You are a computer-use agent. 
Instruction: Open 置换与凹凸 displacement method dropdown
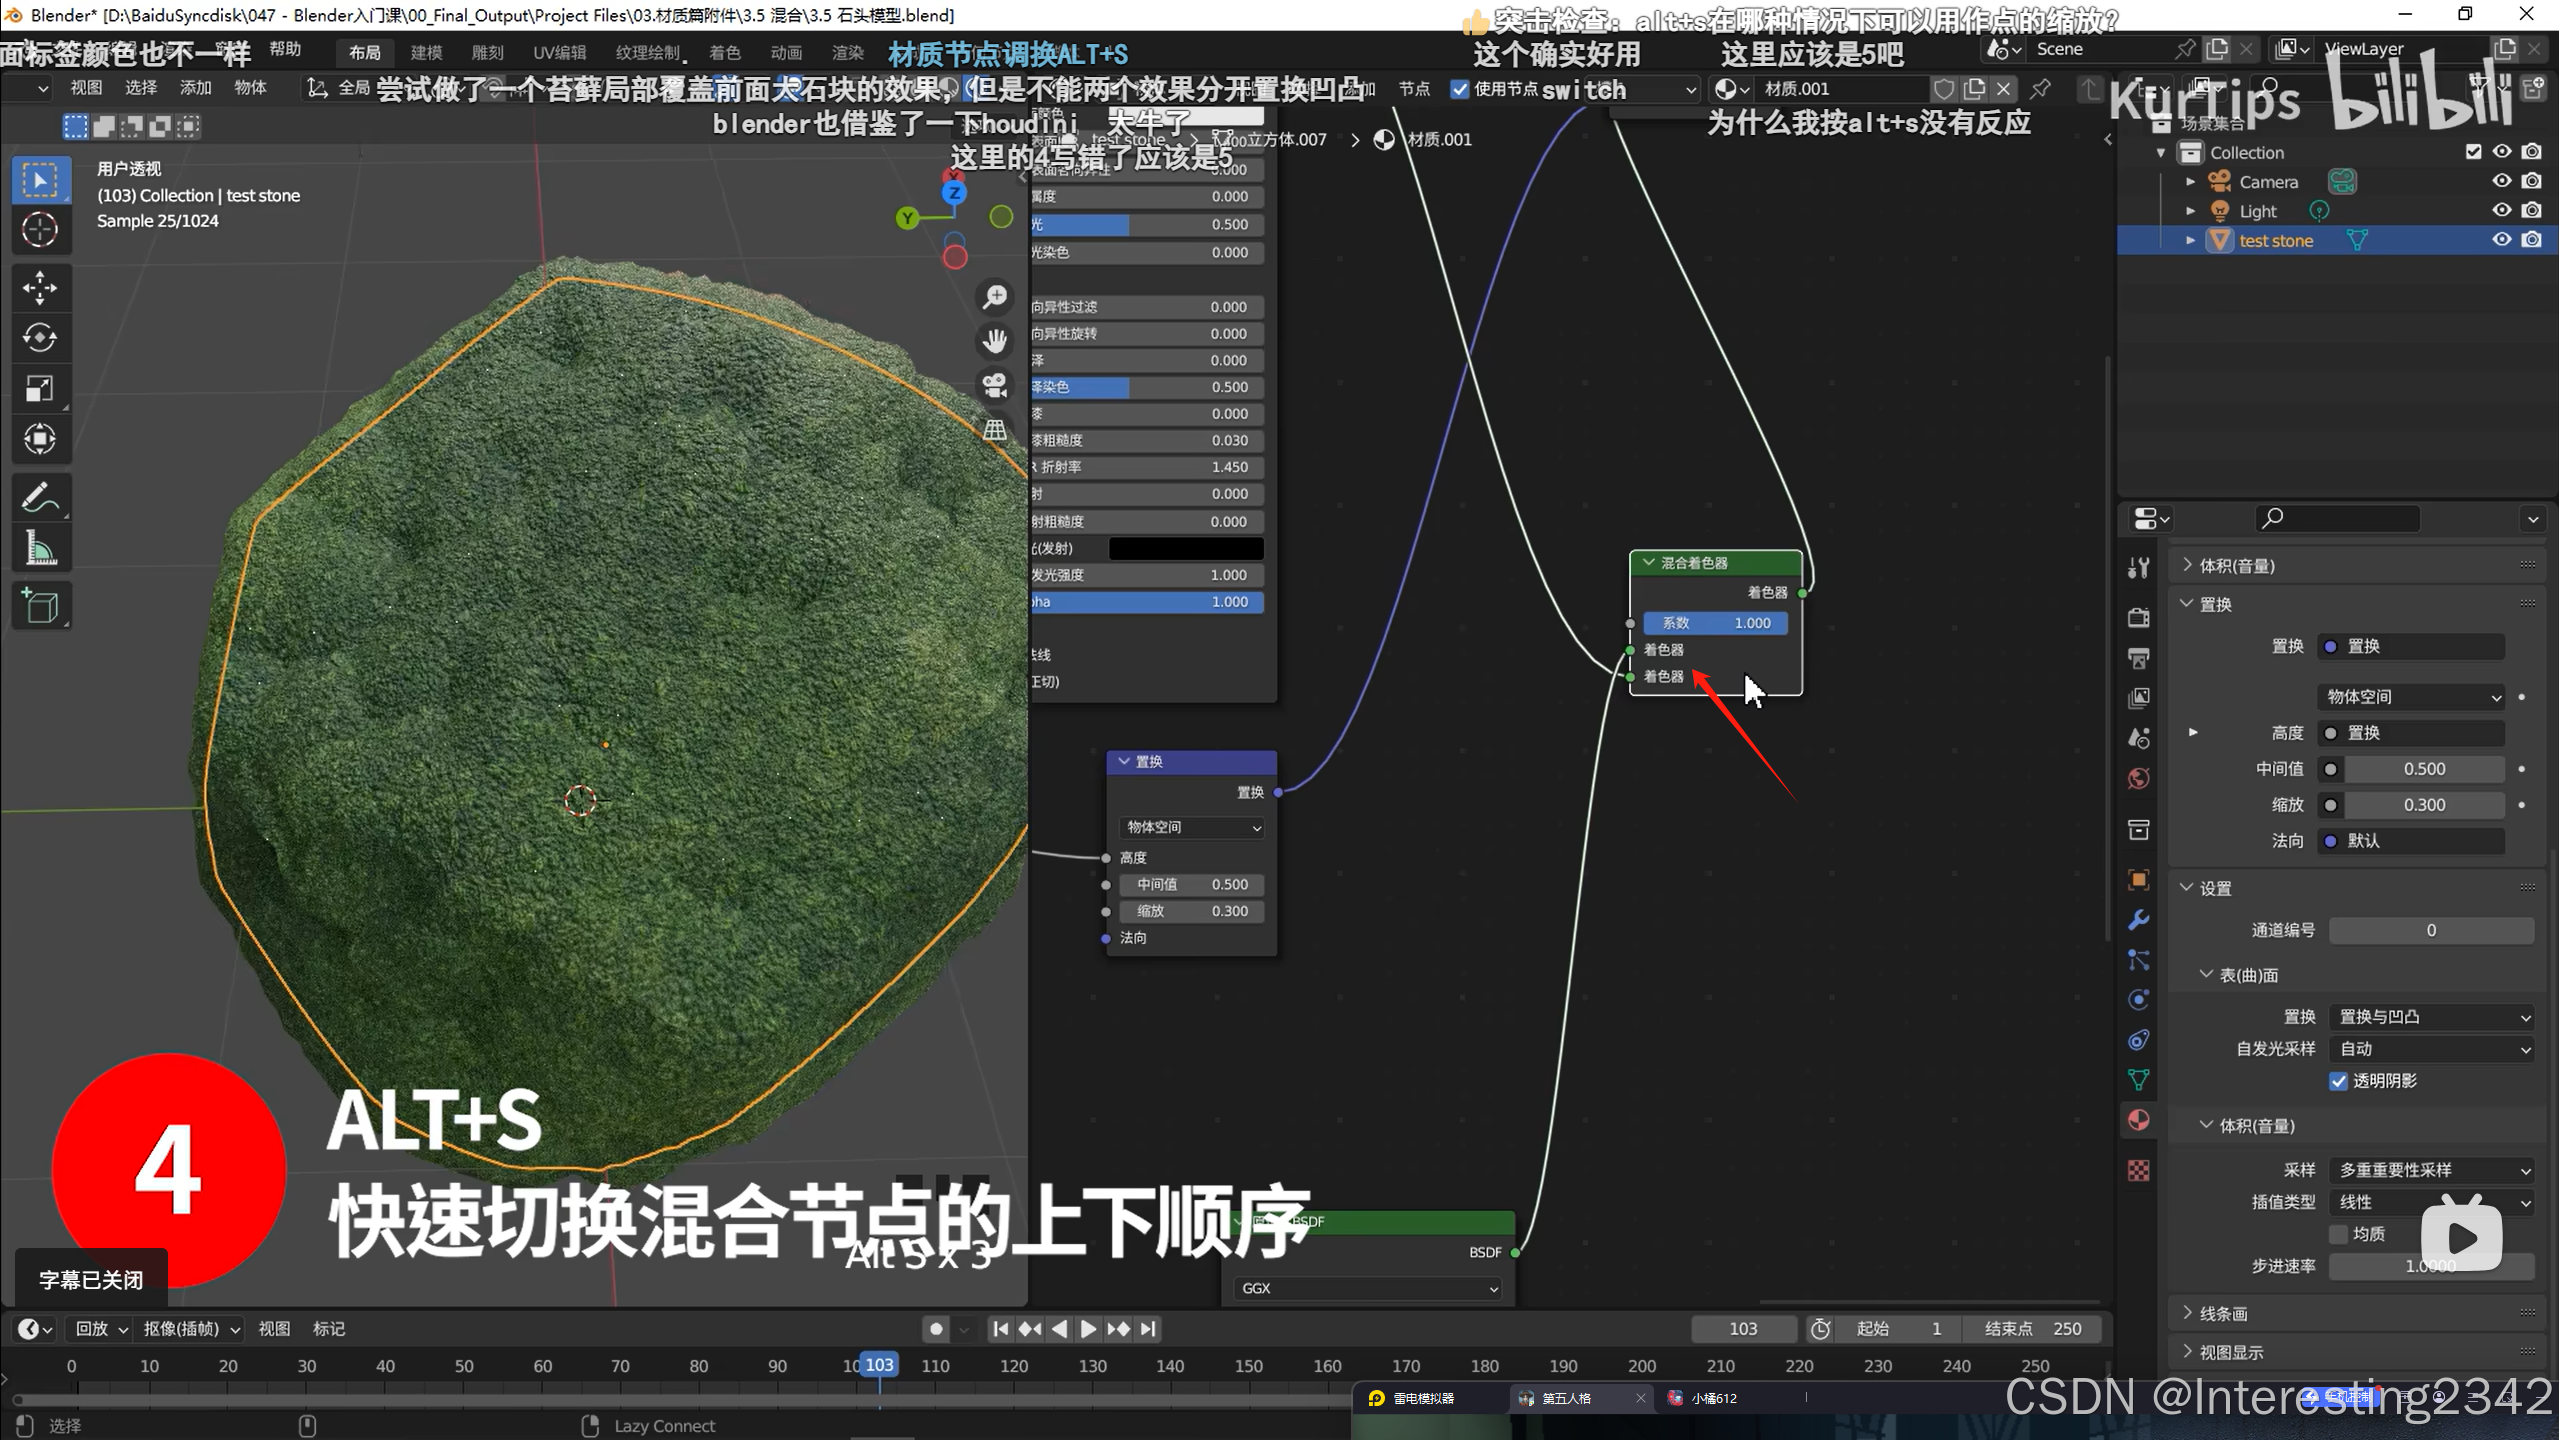pyautogui.click(x=2431, y=1017)
